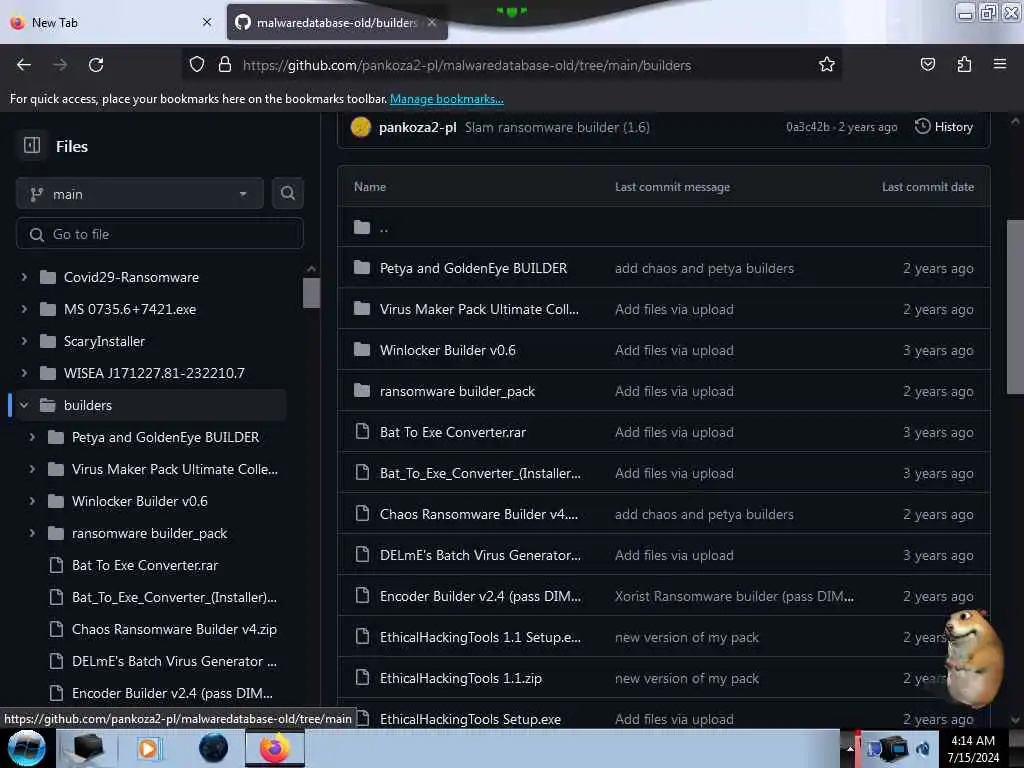Open ransomware builder_pack in file list
The height and width of the screenshot is (768, 1024).
457,391
